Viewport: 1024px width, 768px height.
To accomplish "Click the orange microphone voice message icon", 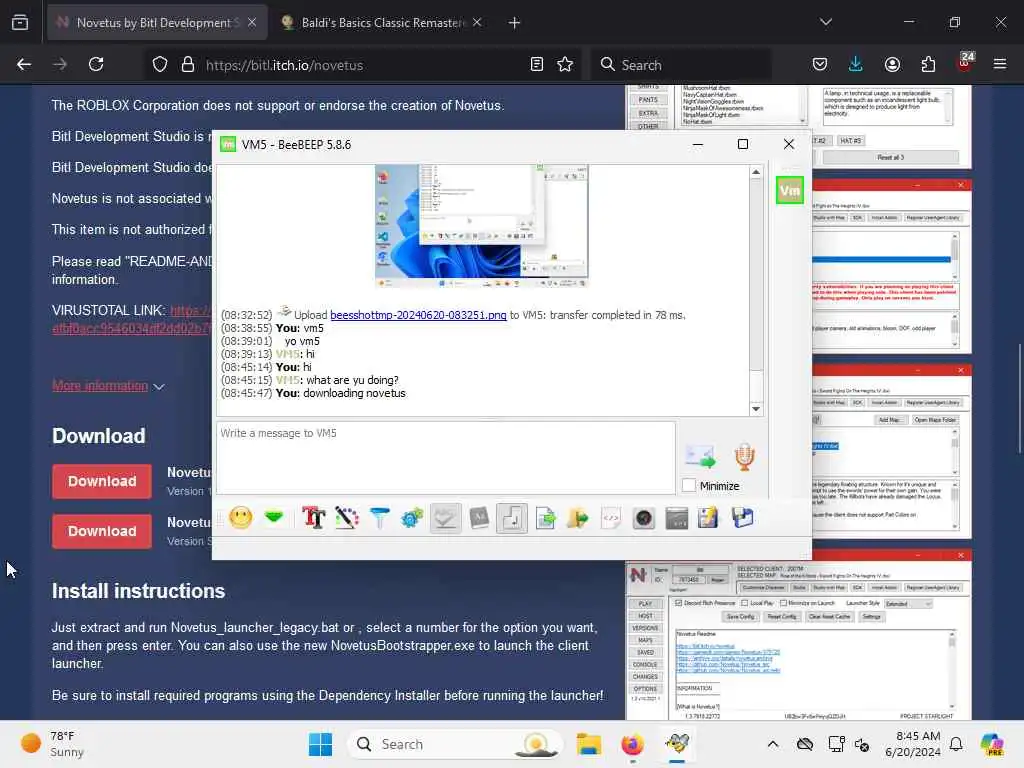I will (744, 456).
